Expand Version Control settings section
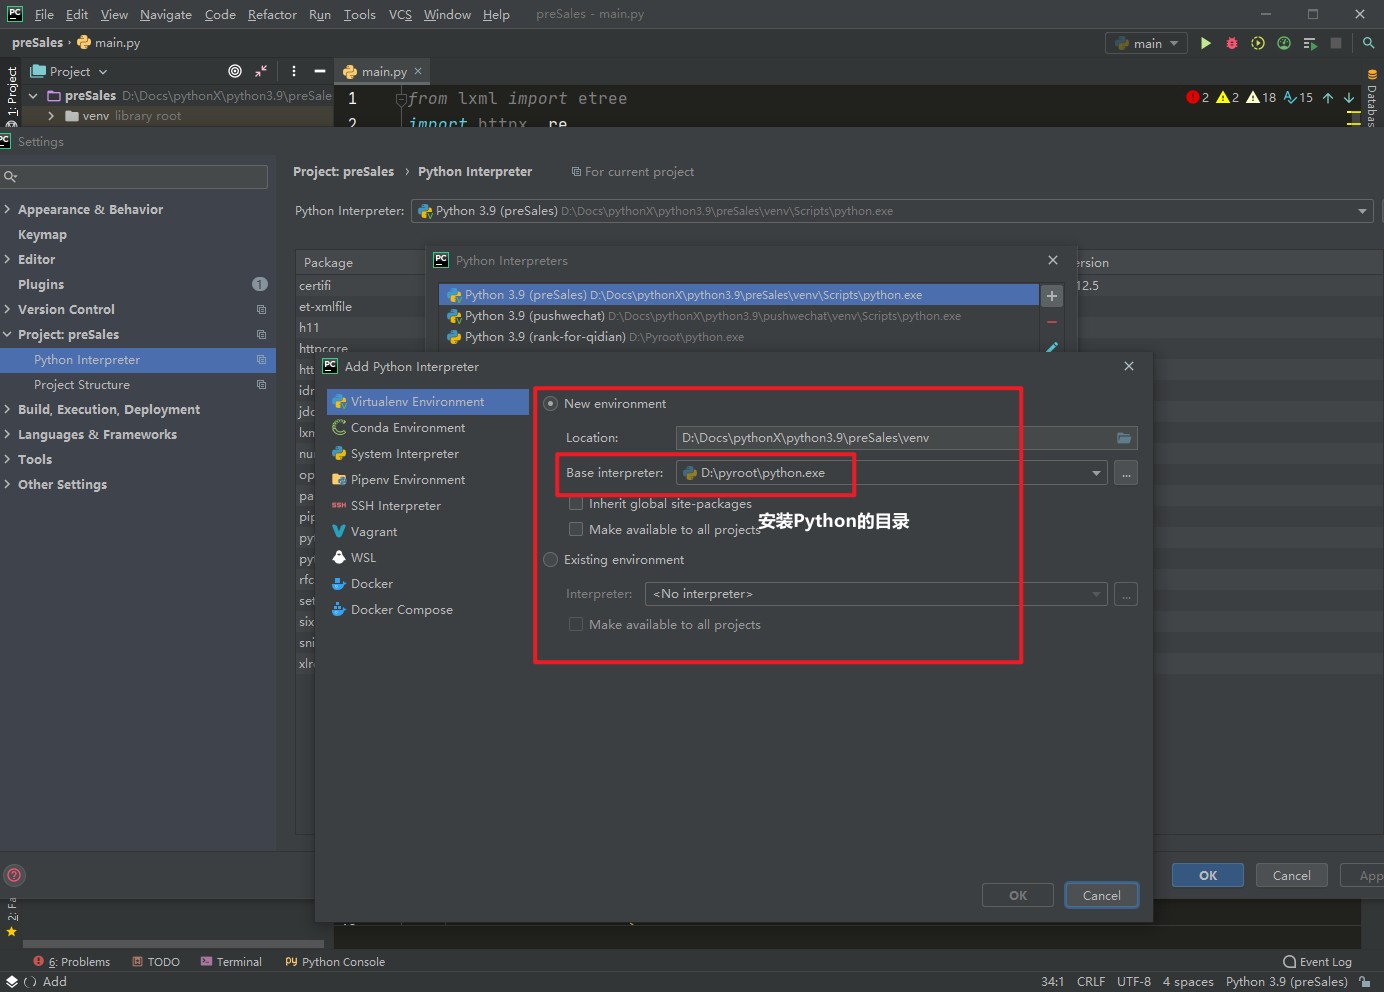The width and height of the screenshot is (1384, 992). [7, 309]
